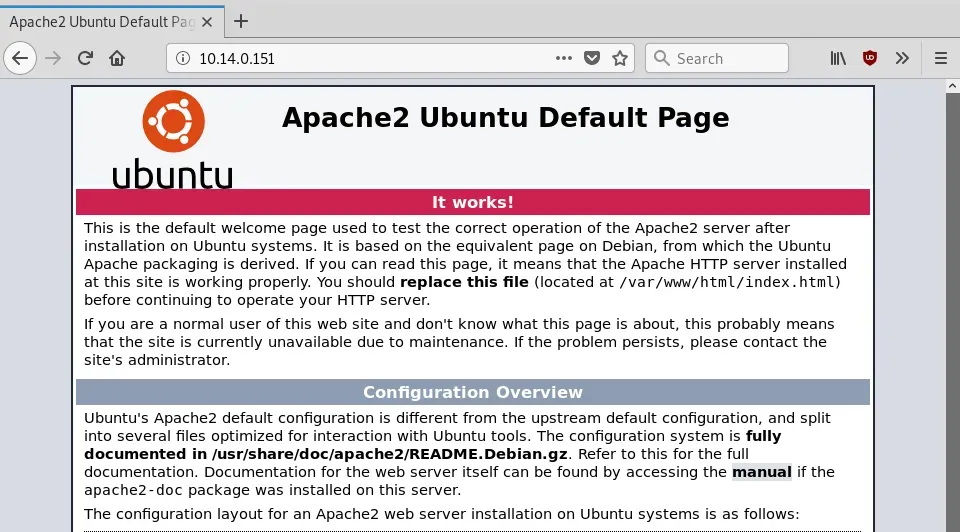Bookmark this page with the star
The image size is (960, 532).
(x=620, y=58)
